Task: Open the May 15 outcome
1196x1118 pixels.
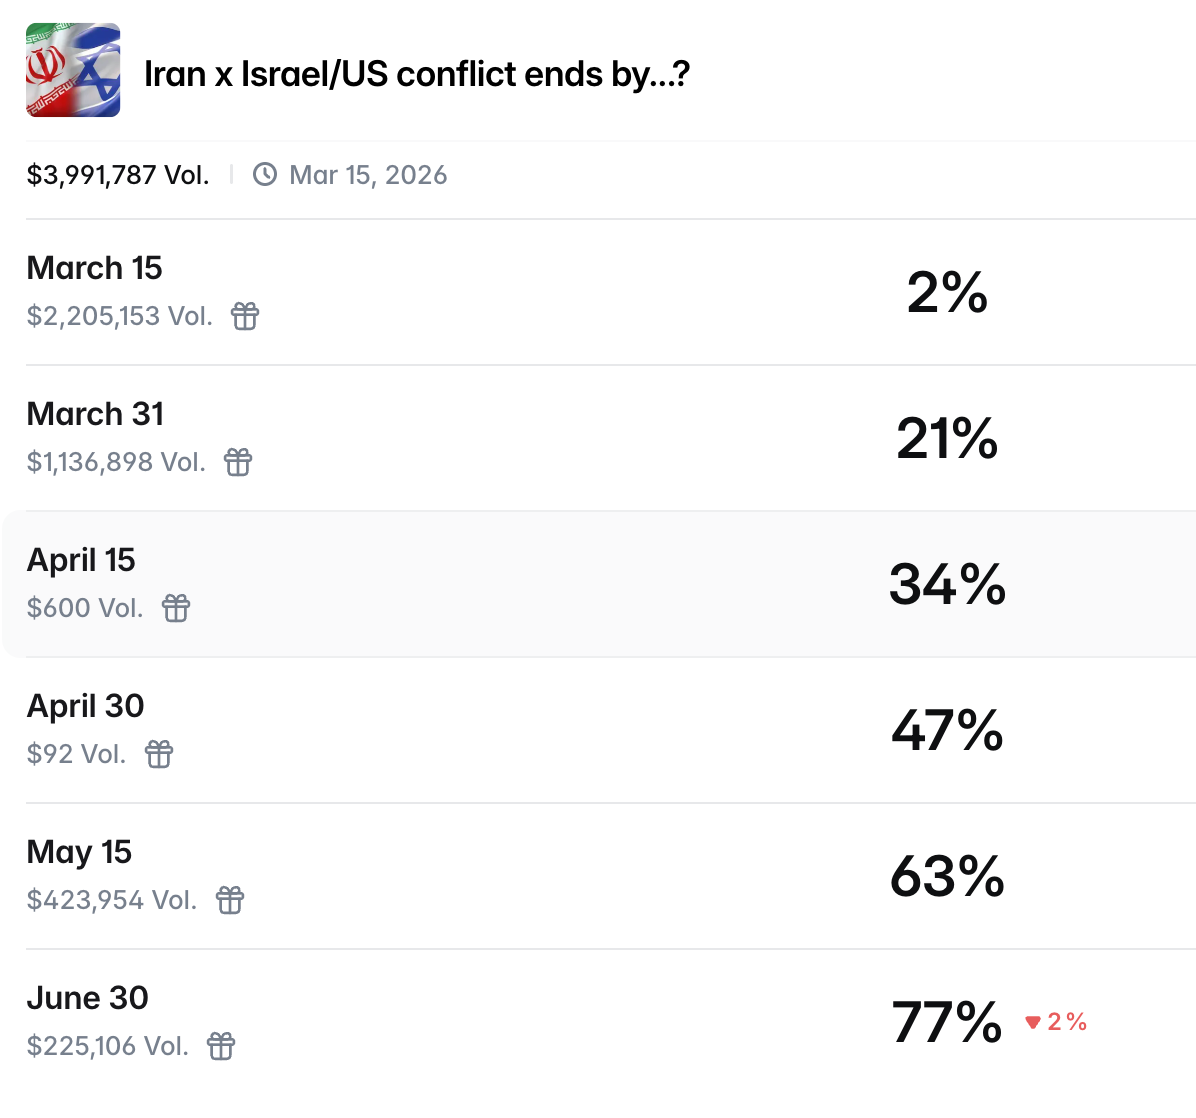Action: click(x=79, y=852)
